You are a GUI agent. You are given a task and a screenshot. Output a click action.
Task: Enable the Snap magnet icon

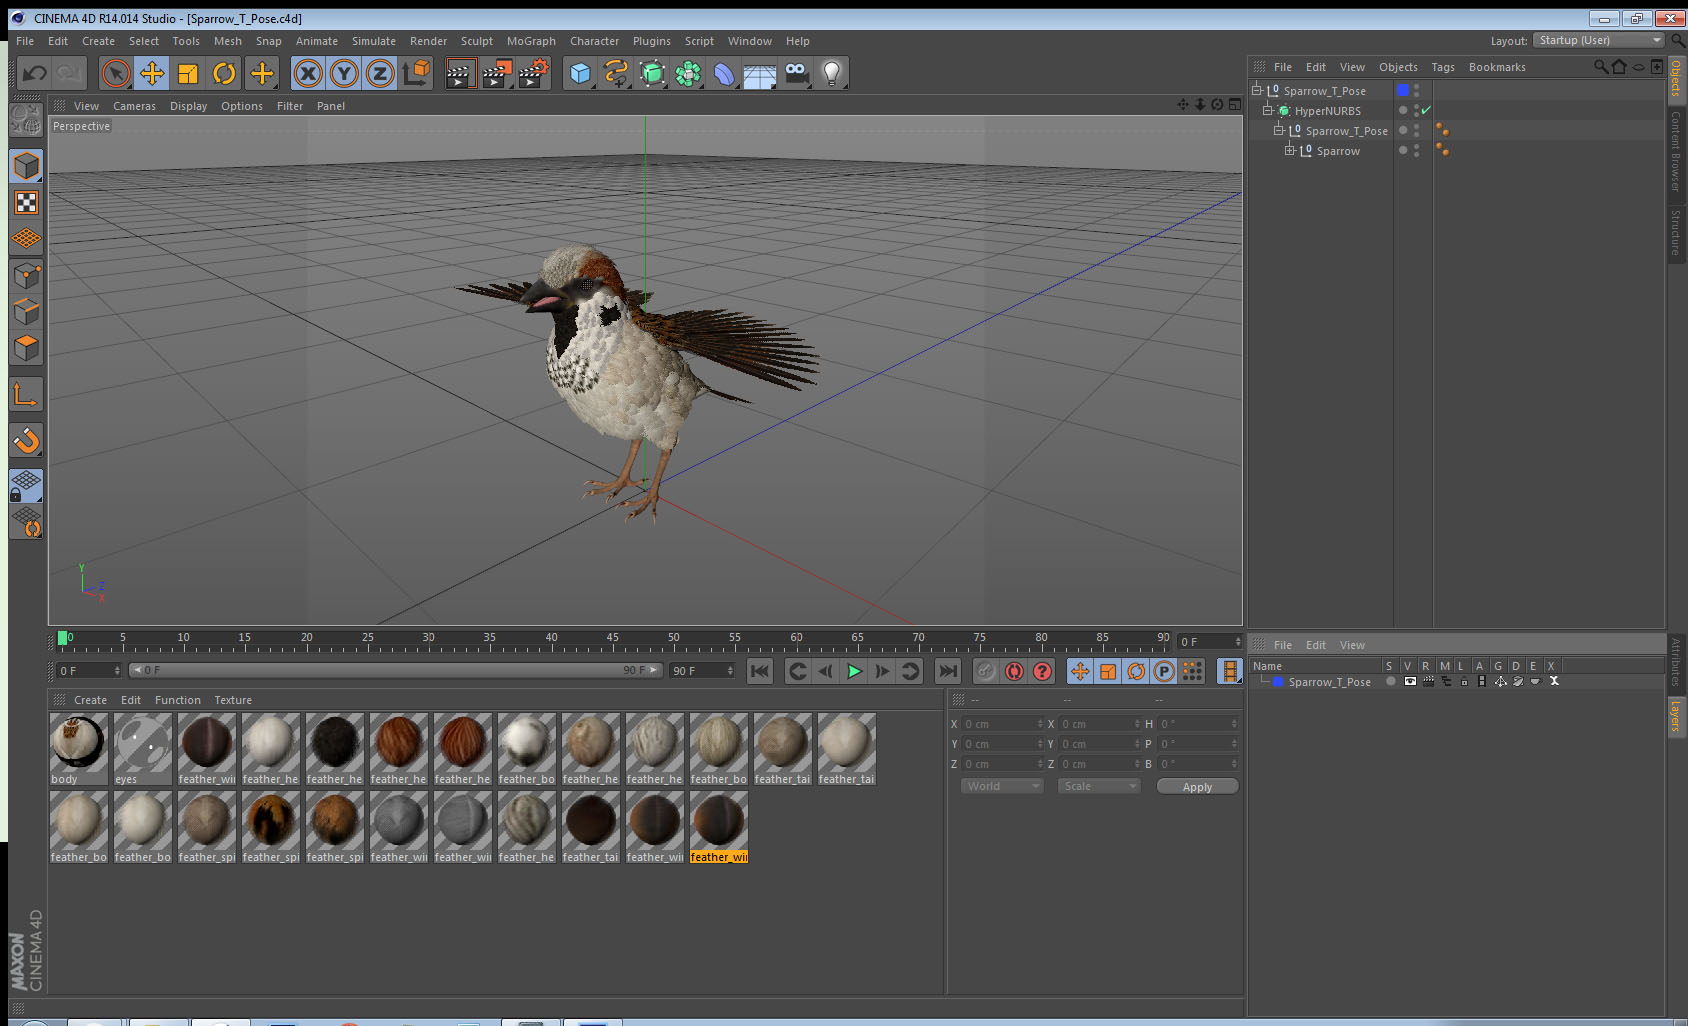coord(26,440)
